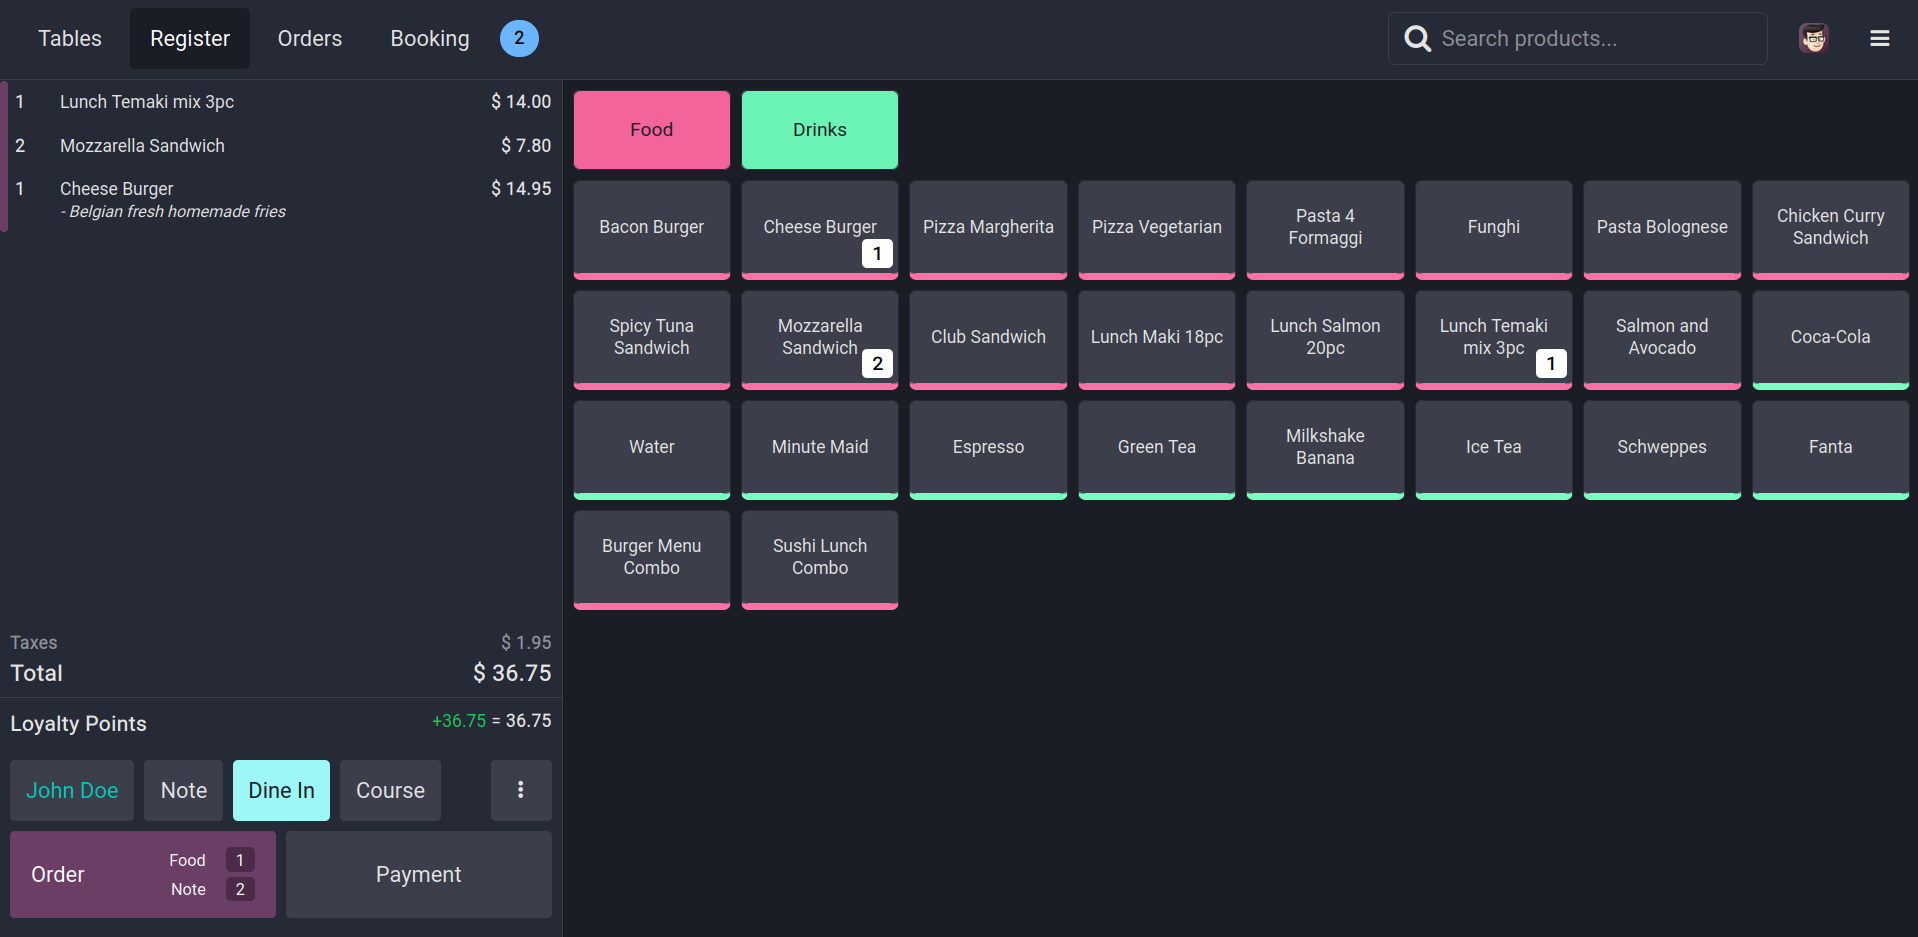The width and height of the screenshot is (1918, 937).
Task: Open the John Doe customer selector
Action: click(72, 790)
